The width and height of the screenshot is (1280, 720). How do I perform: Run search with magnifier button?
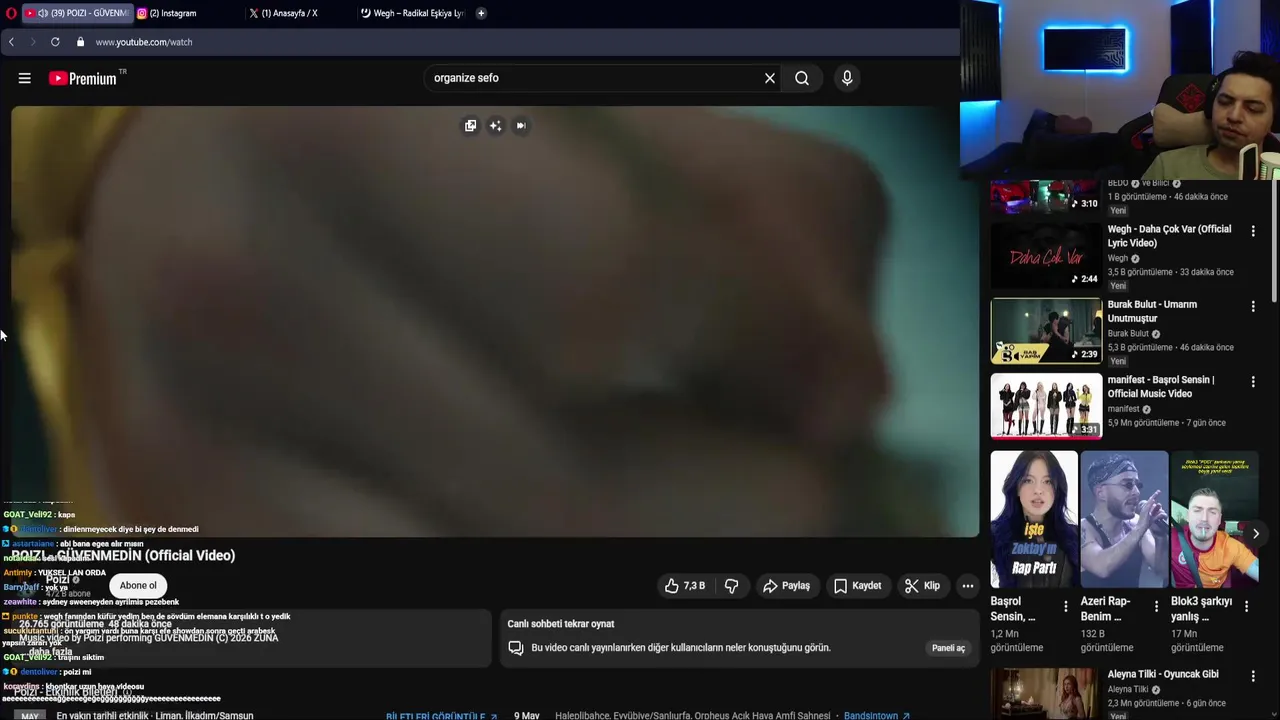point(802,78)
